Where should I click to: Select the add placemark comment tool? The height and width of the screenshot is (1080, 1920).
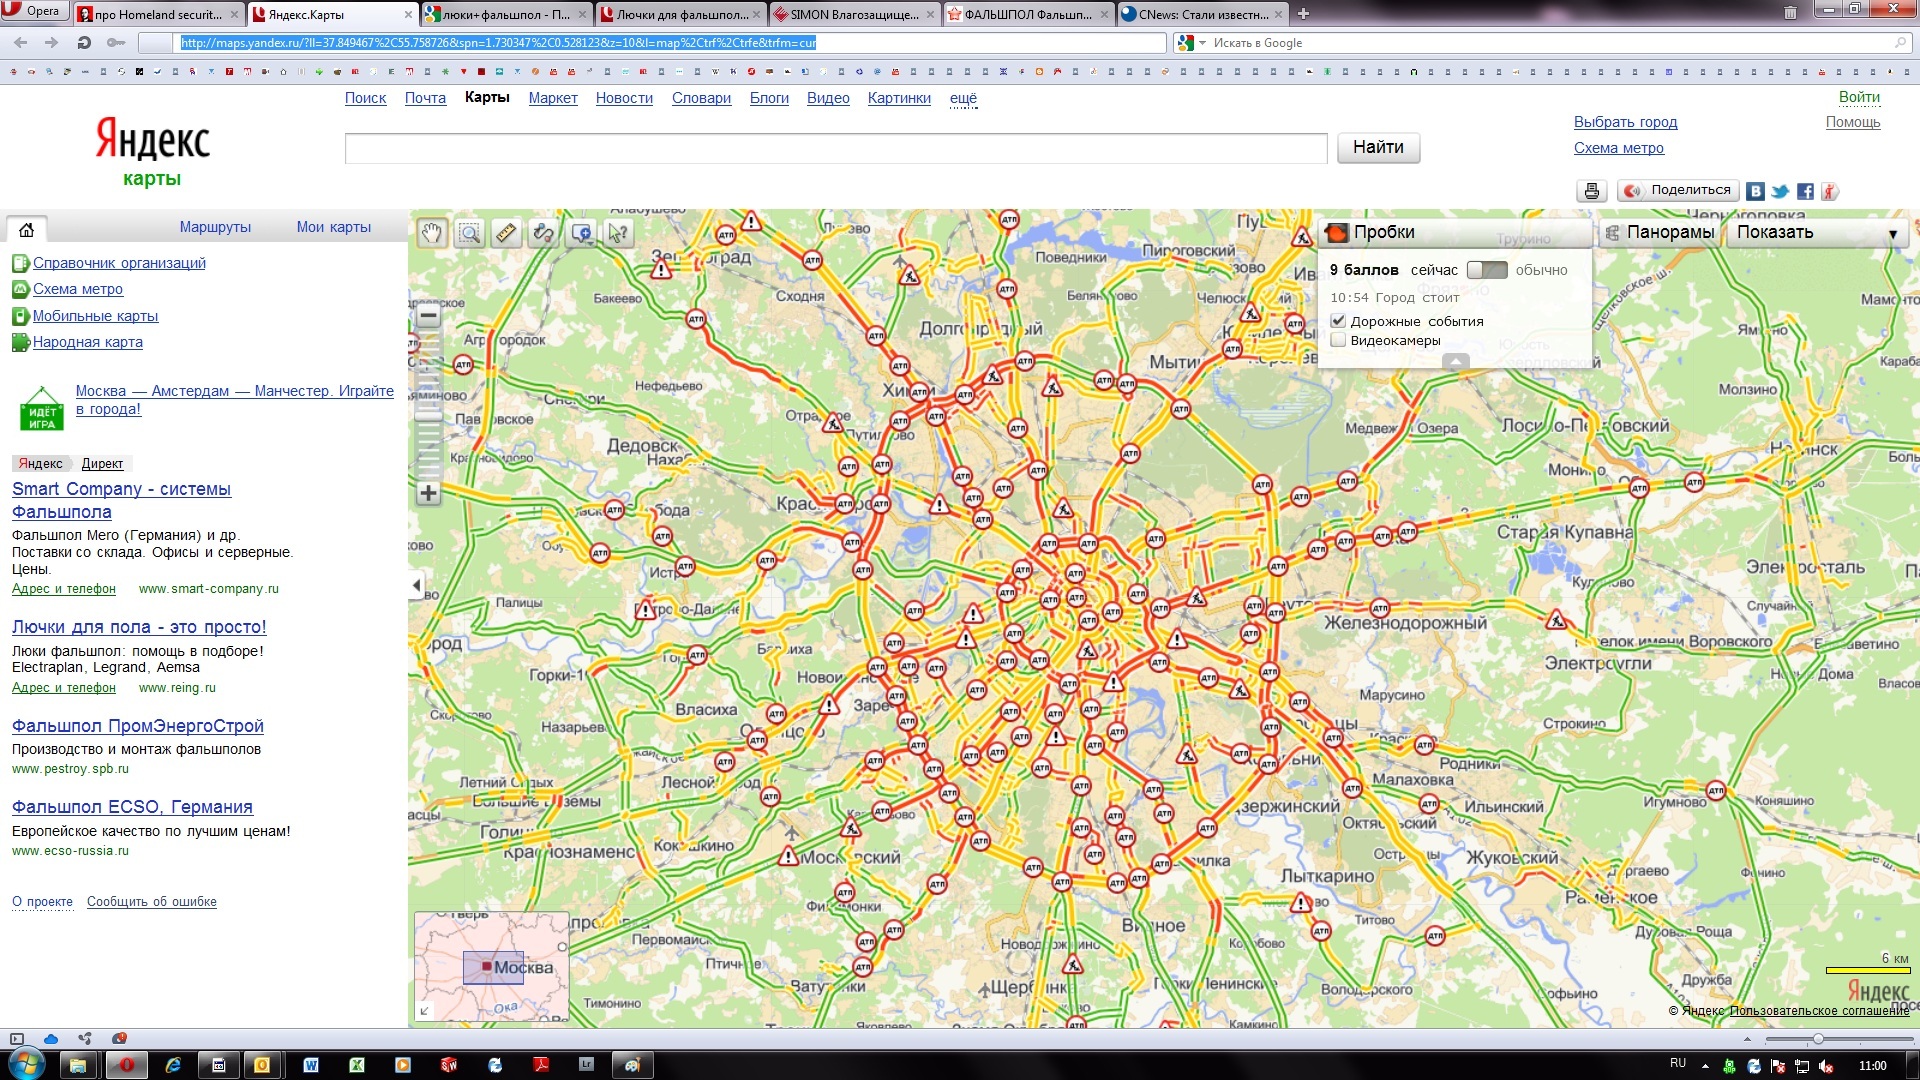(x=581, y=233)
